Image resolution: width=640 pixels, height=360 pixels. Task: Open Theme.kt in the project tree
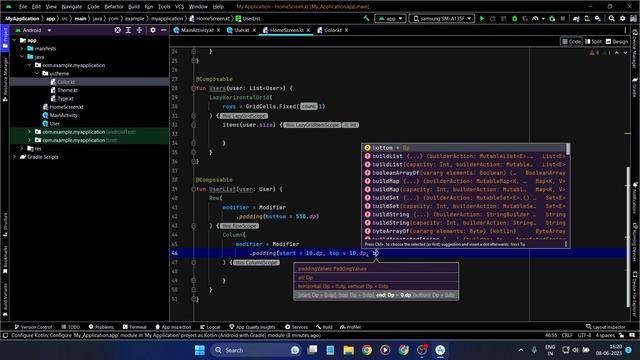67,90
